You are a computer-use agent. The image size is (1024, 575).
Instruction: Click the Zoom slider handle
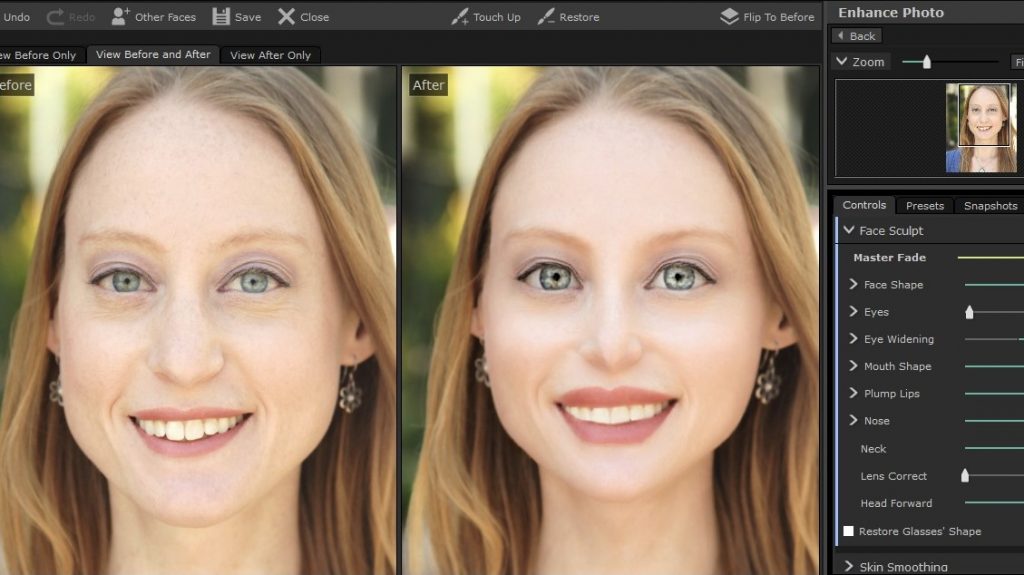(927, 62)
